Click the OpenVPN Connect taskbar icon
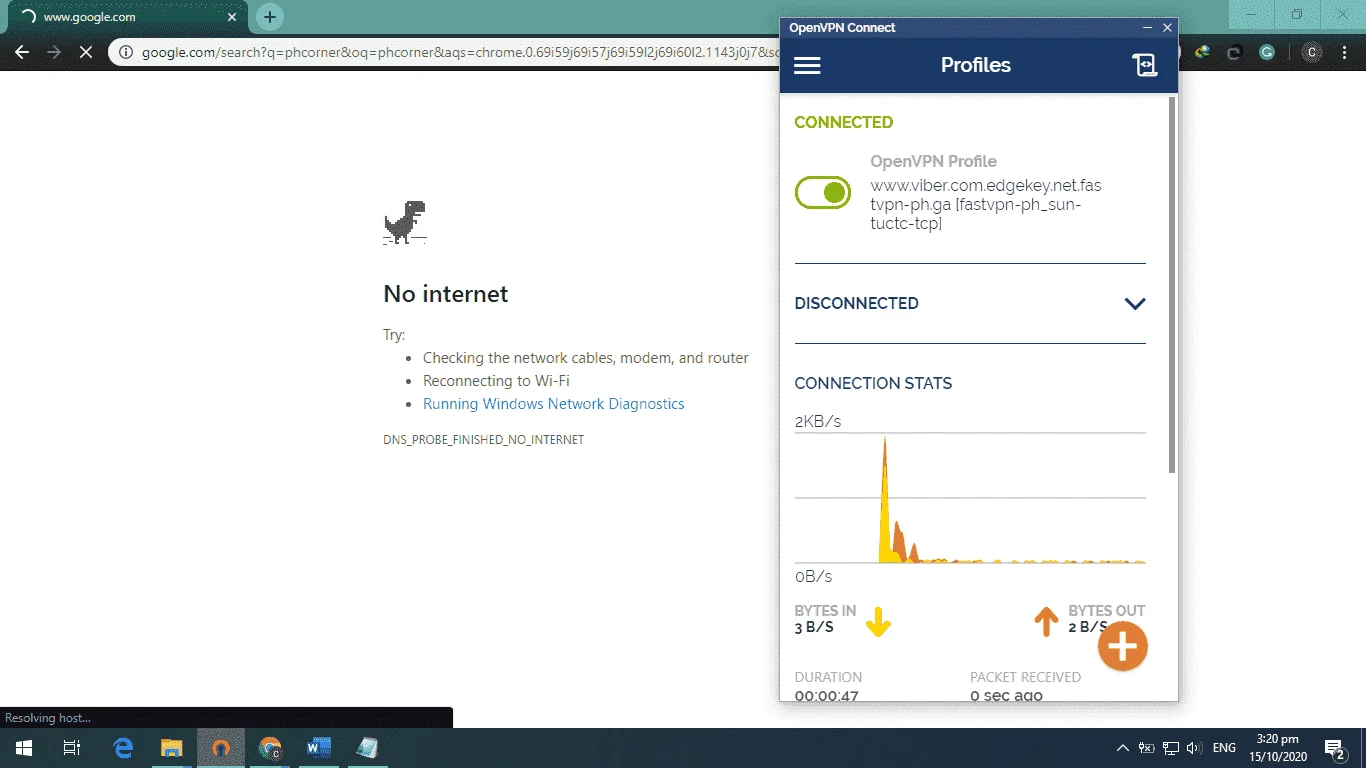Screen dimensions: 1366x768 coord(221,748)
